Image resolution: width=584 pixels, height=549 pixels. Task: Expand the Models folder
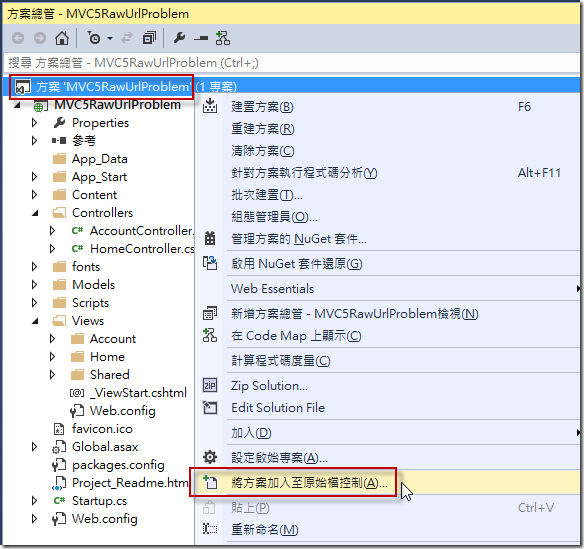pyautogui.click(x=34, y=285)
